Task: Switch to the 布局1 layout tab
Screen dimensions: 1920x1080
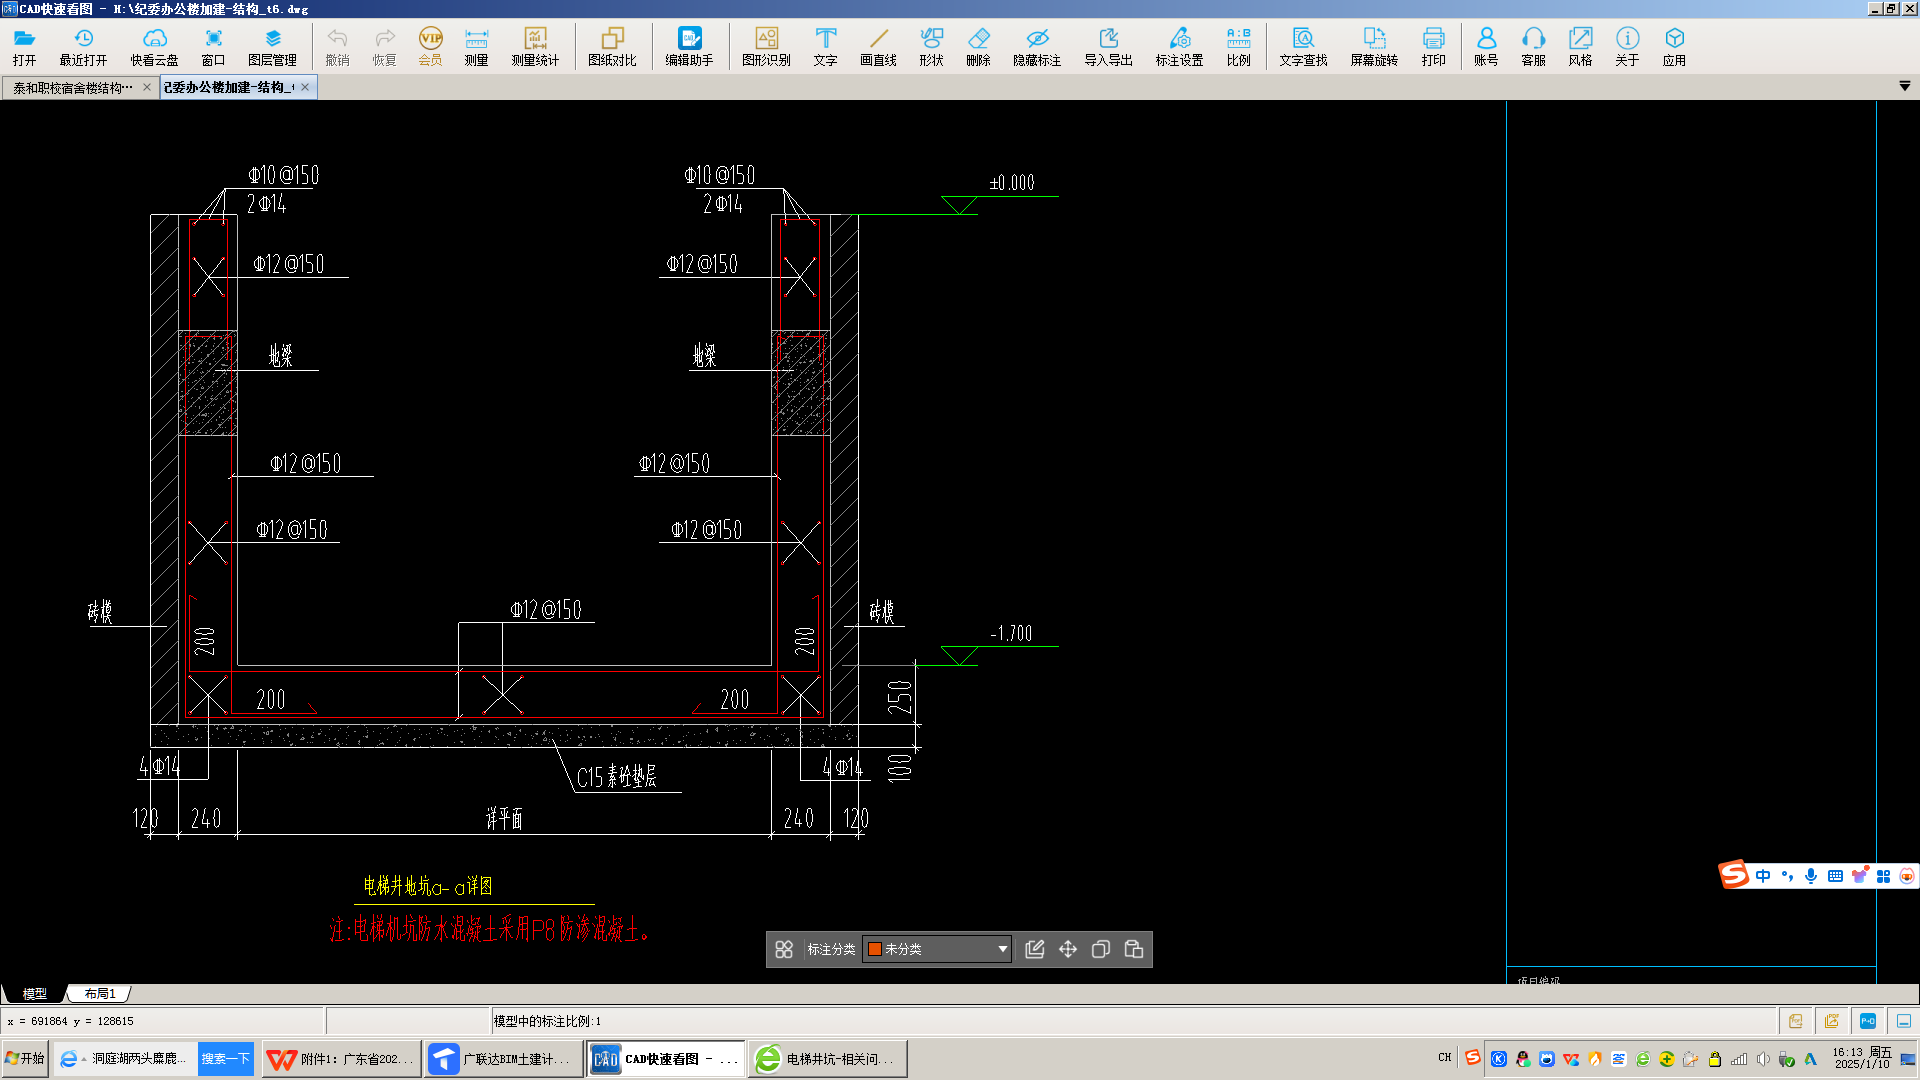Action: pos(100,994)
